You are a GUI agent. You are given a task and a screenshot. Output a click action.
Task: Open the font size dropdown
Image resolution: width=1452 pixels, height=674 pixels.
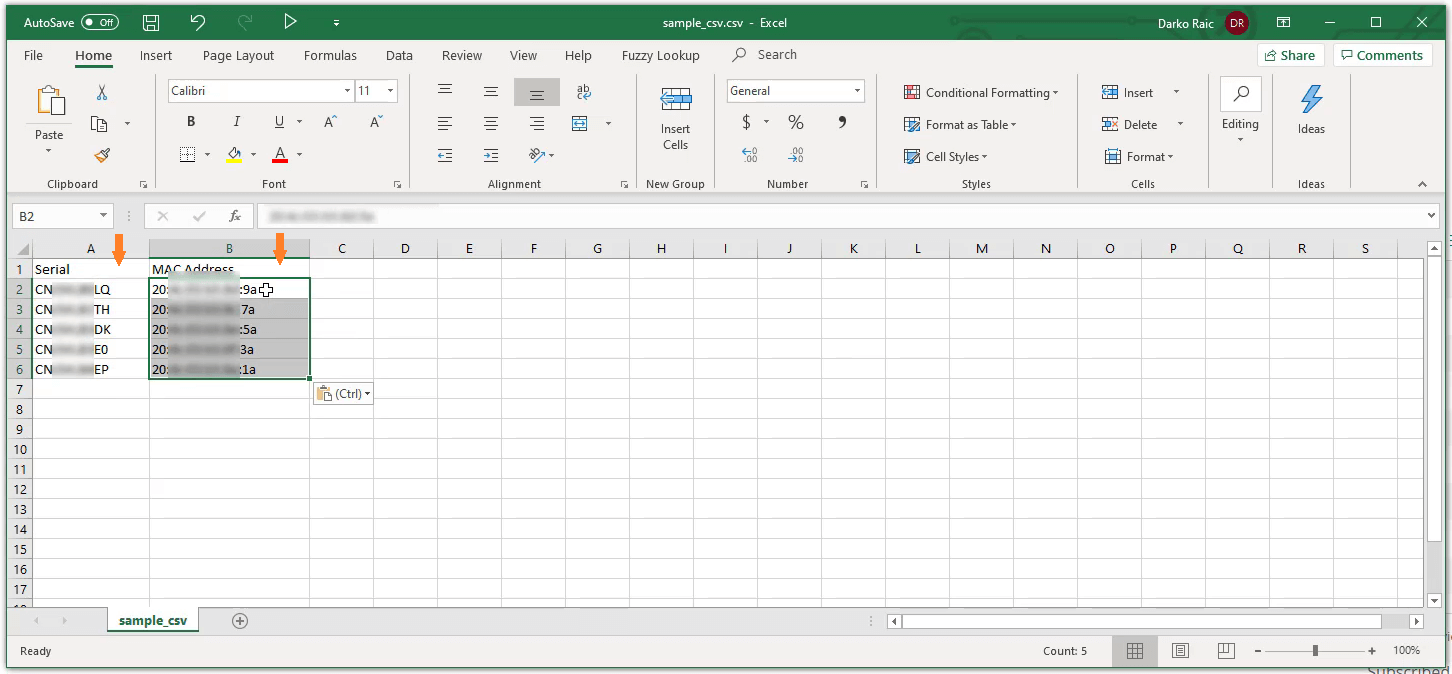pyautogui.click(x=390, y=91)
